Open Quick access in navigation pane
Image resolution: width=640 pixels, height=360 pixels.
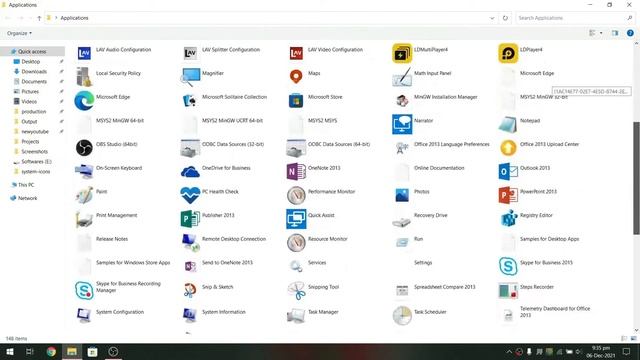[32, 51]
